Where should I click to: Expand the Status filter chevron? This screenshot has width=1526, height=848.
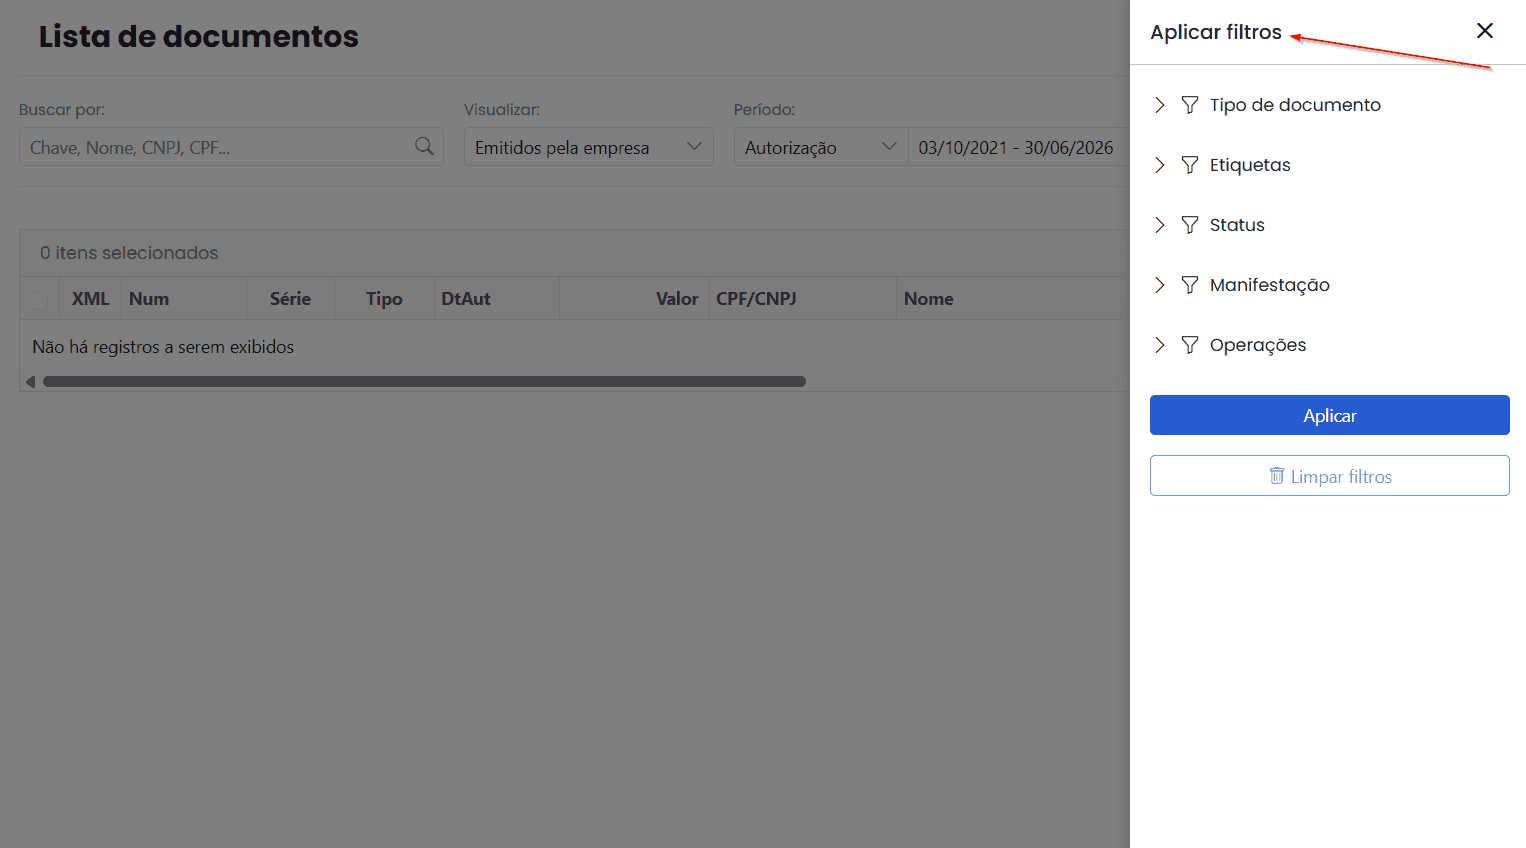coord(1160,225)
